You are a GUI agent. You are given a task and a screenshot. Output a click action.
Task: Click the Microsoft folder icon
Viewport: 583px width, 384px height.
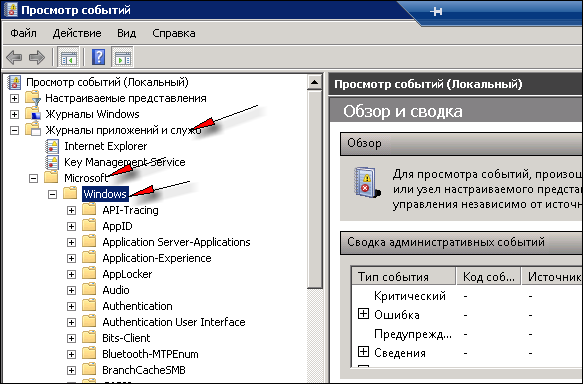click(x=51, y=177)
